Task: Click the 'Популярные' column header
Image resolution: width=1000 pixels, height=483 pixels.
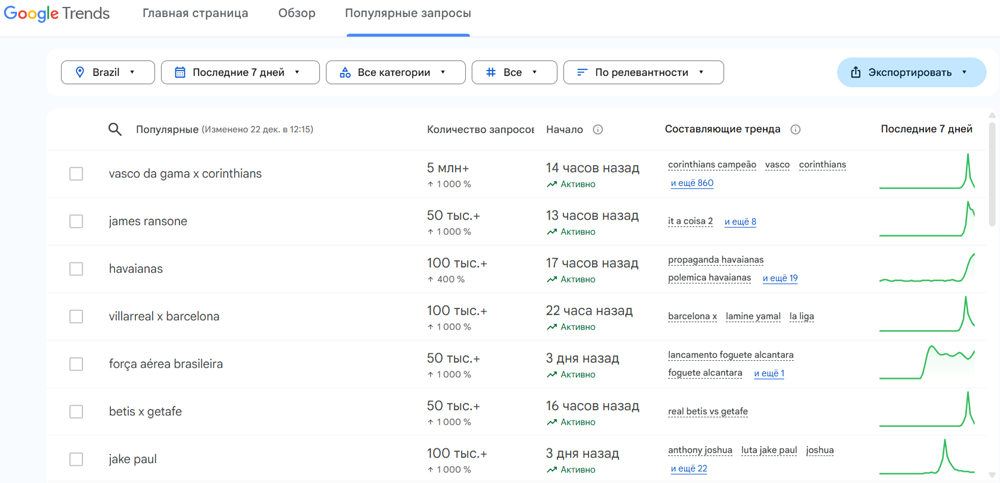Action: (167, 130)
